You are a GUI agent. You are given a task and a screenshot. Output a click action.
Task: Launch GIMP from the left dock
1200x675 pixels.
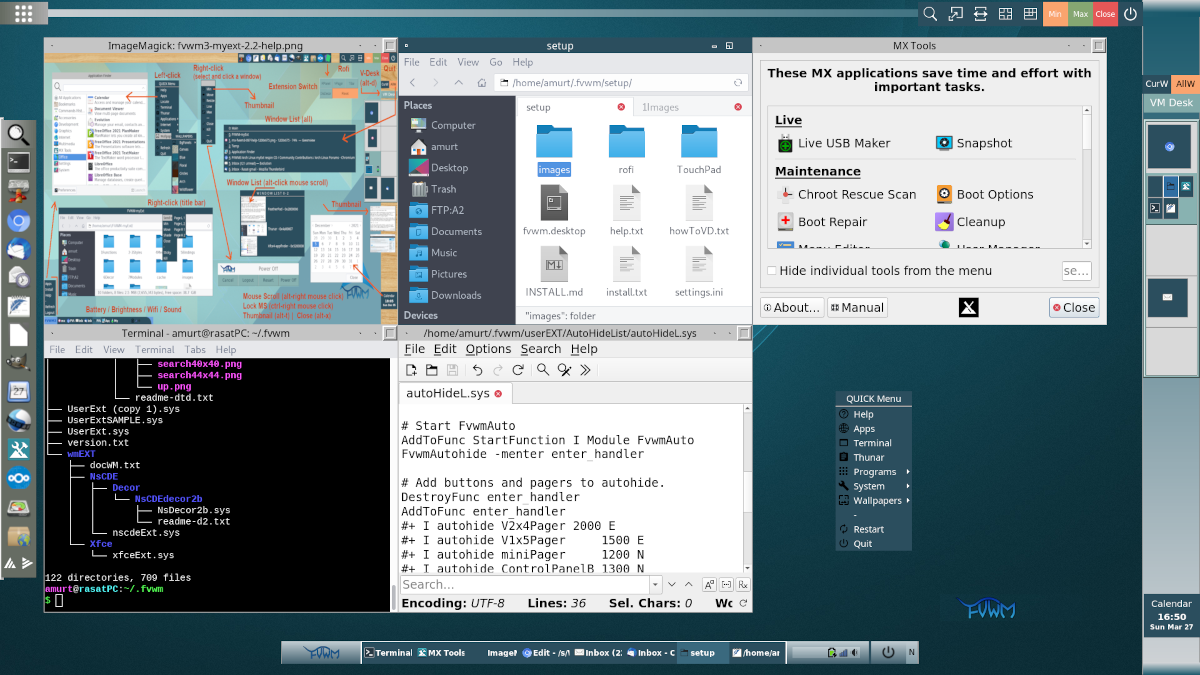click(18, 362)
